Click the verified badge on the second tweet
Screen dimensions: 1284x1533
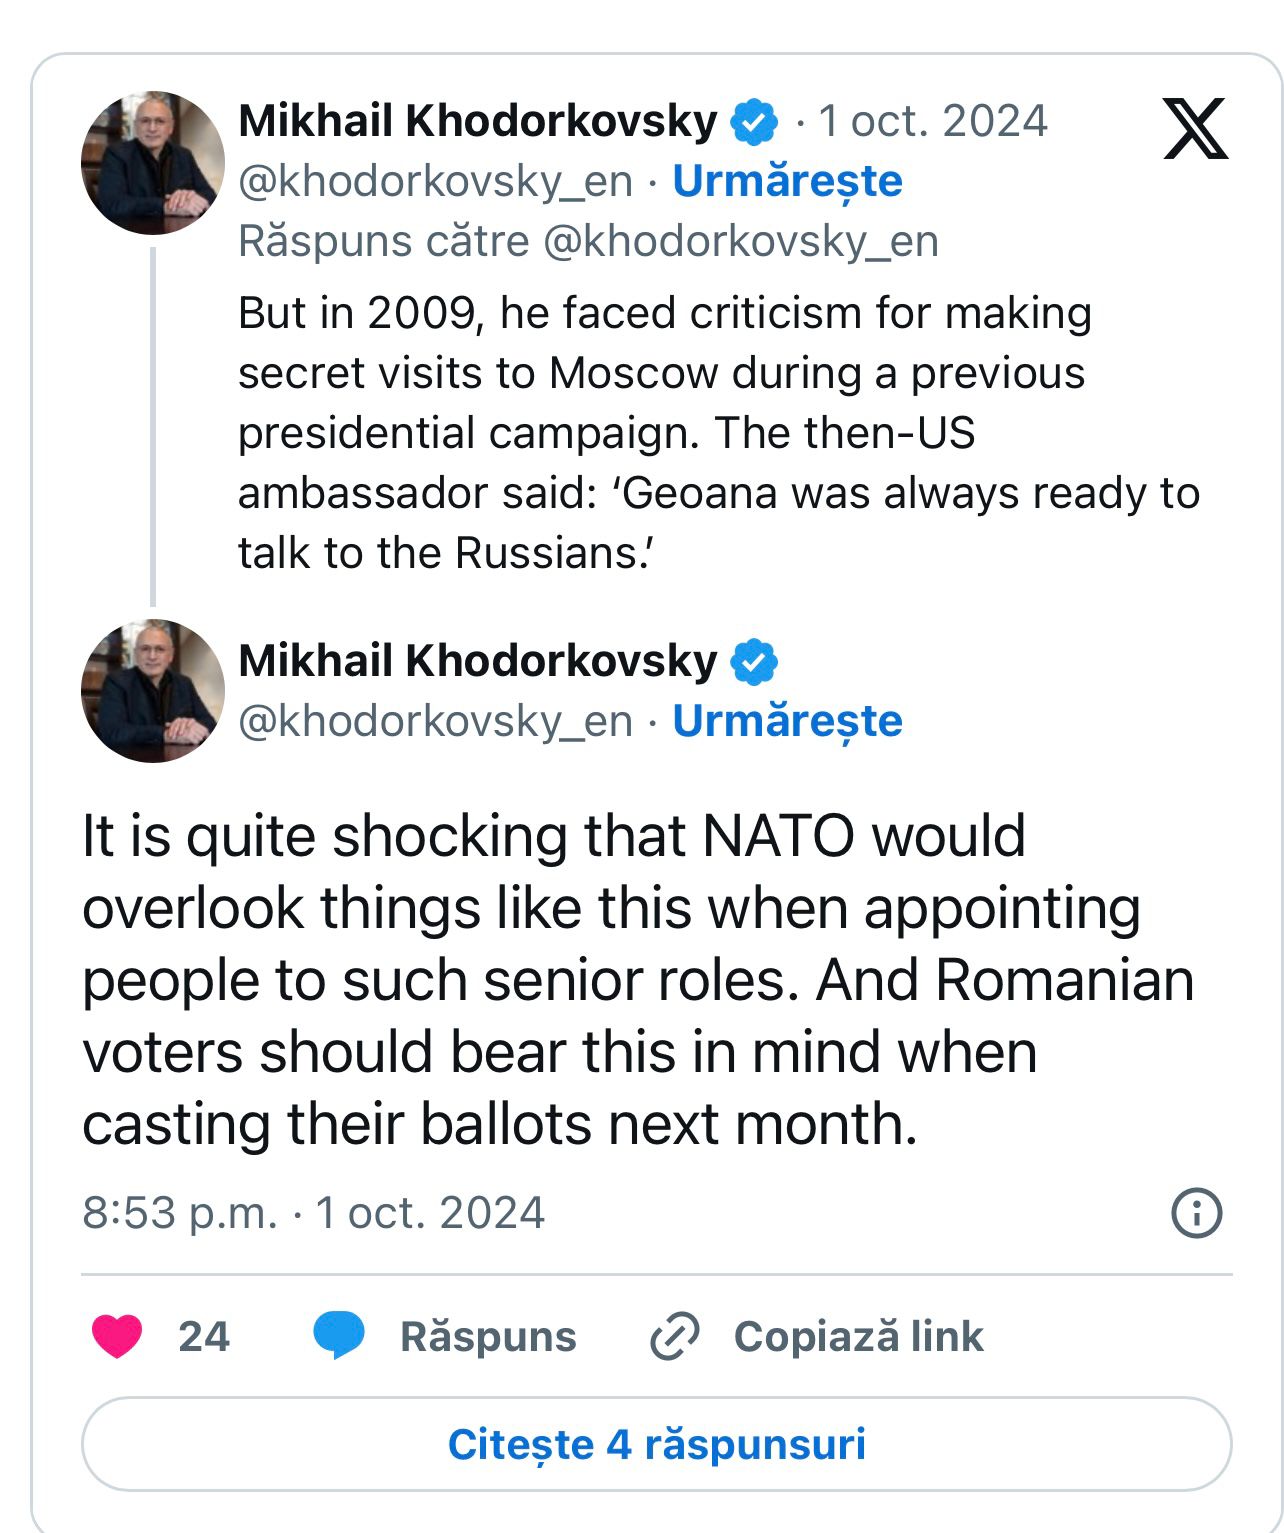click(x=754, y=662)
